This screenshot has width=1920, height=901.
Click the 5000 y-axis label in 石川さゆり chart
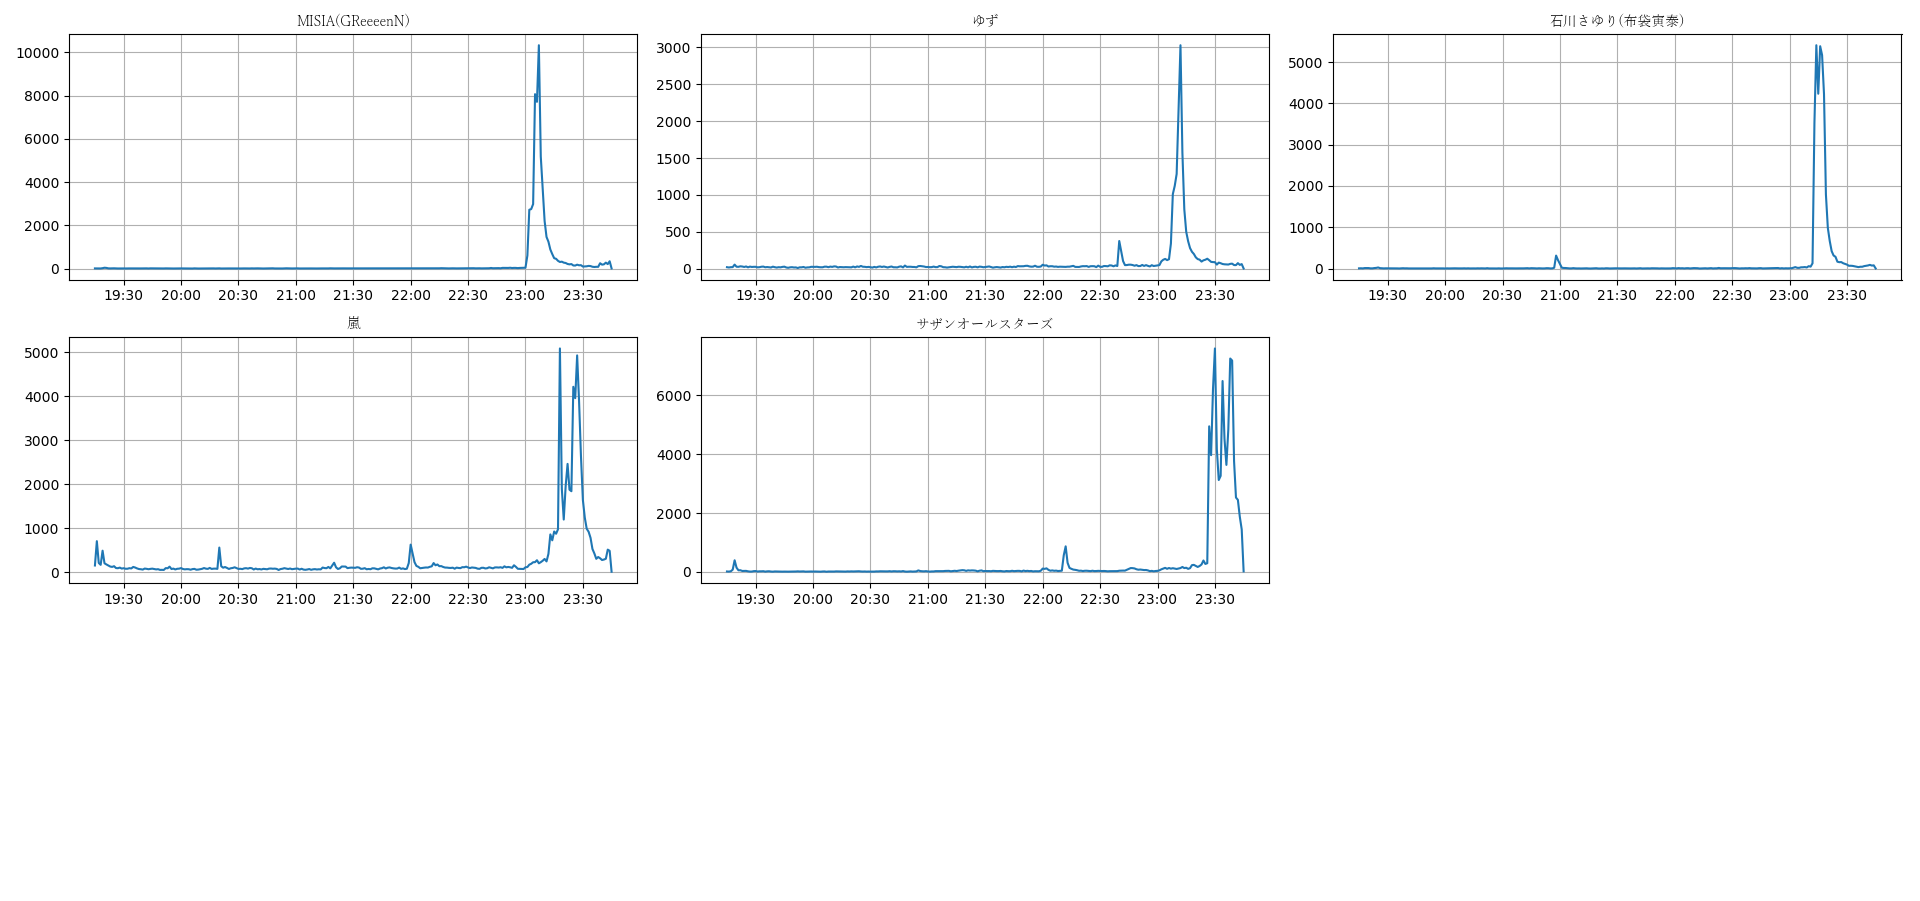[1305, 63]
